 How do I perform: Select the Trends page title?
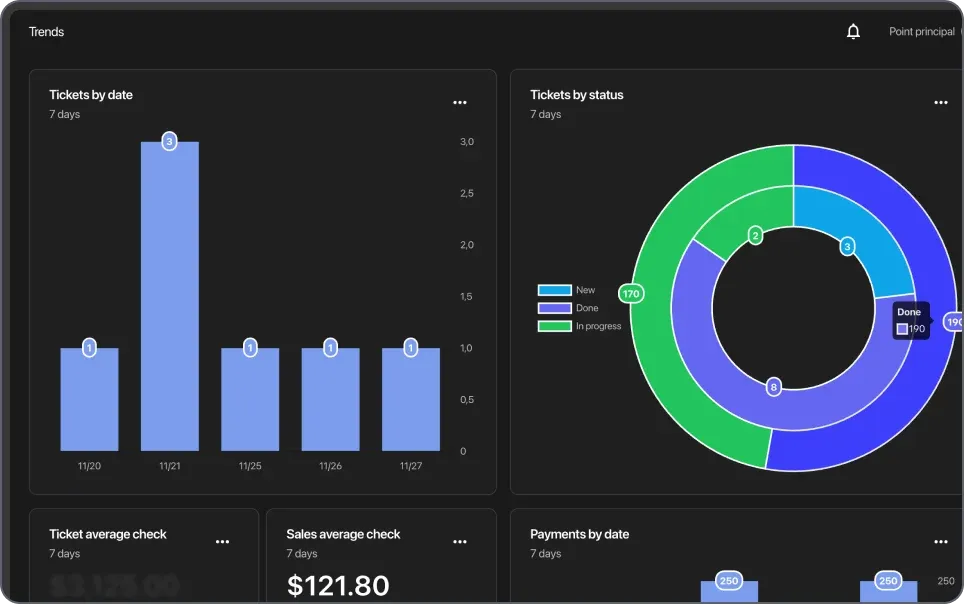46,32
